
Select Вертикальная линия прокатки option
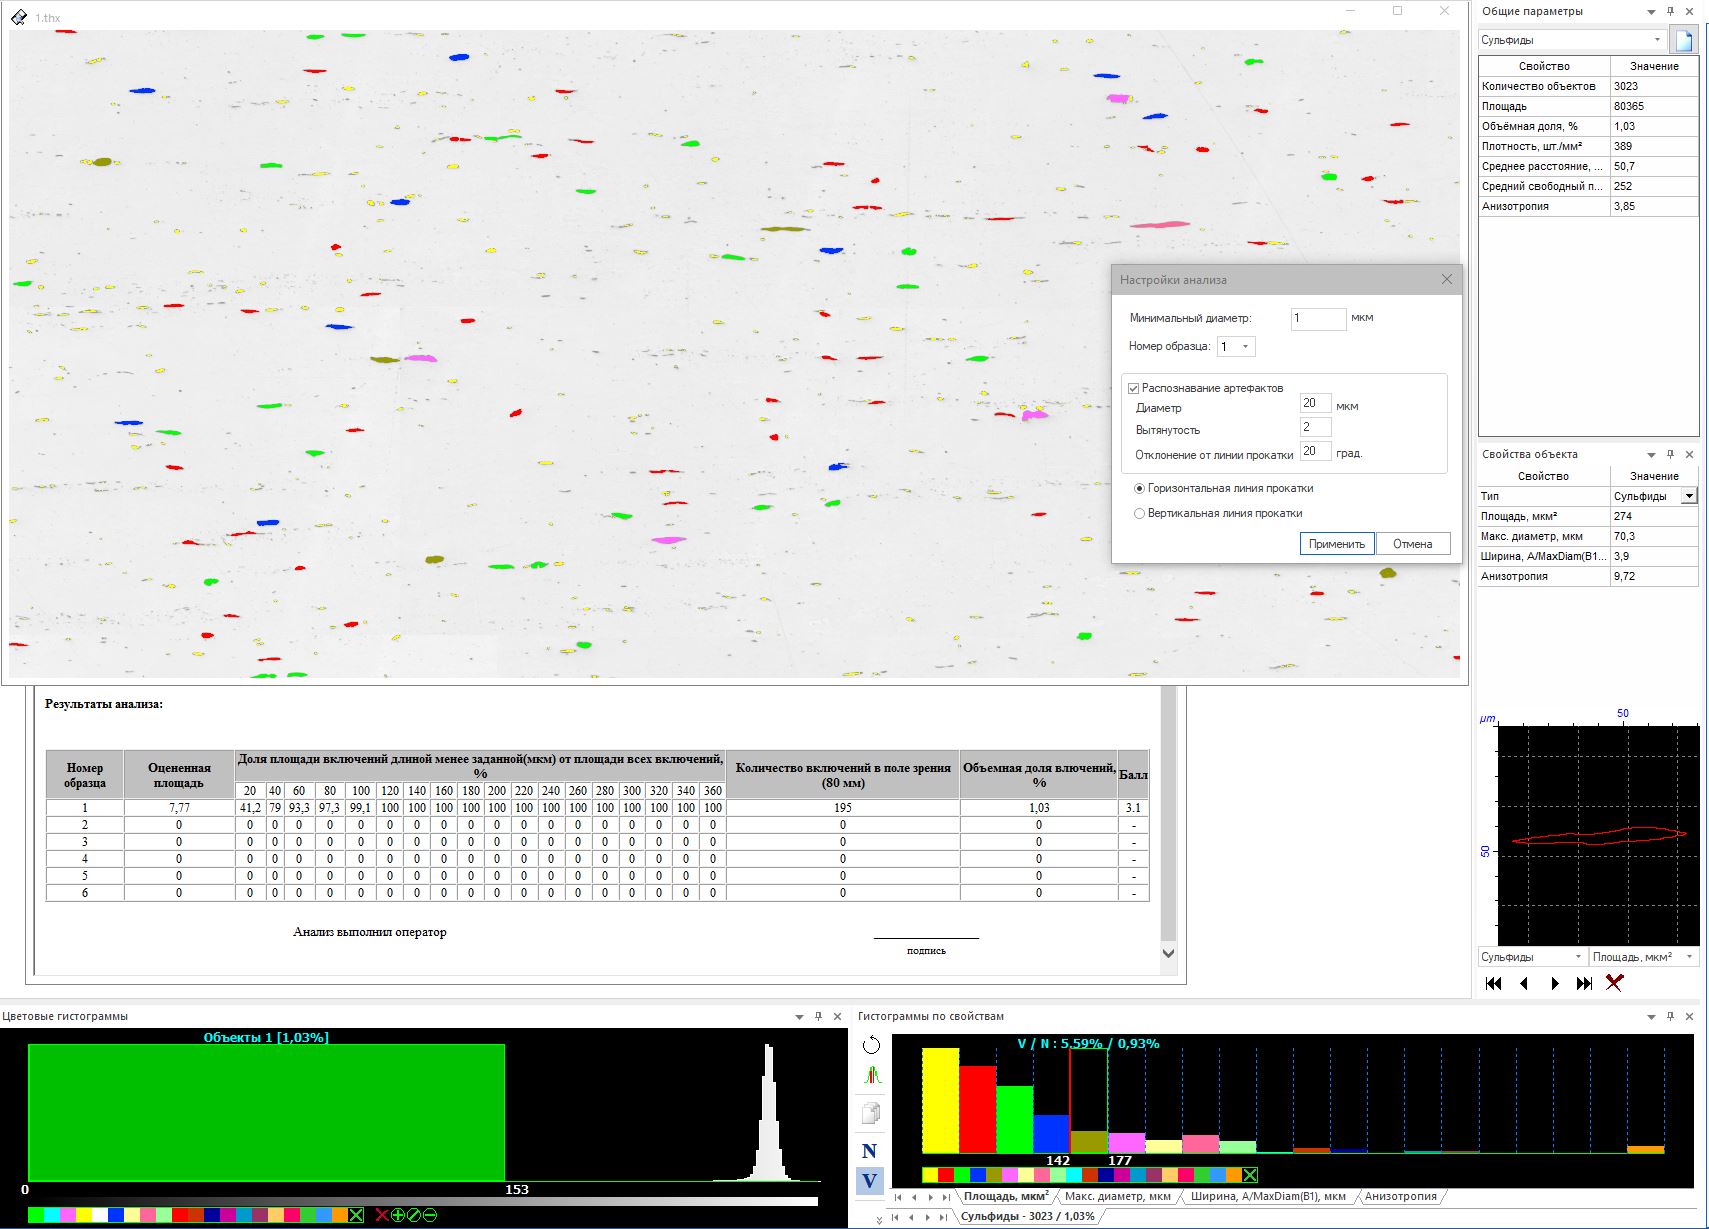[x=1139, y=514]
